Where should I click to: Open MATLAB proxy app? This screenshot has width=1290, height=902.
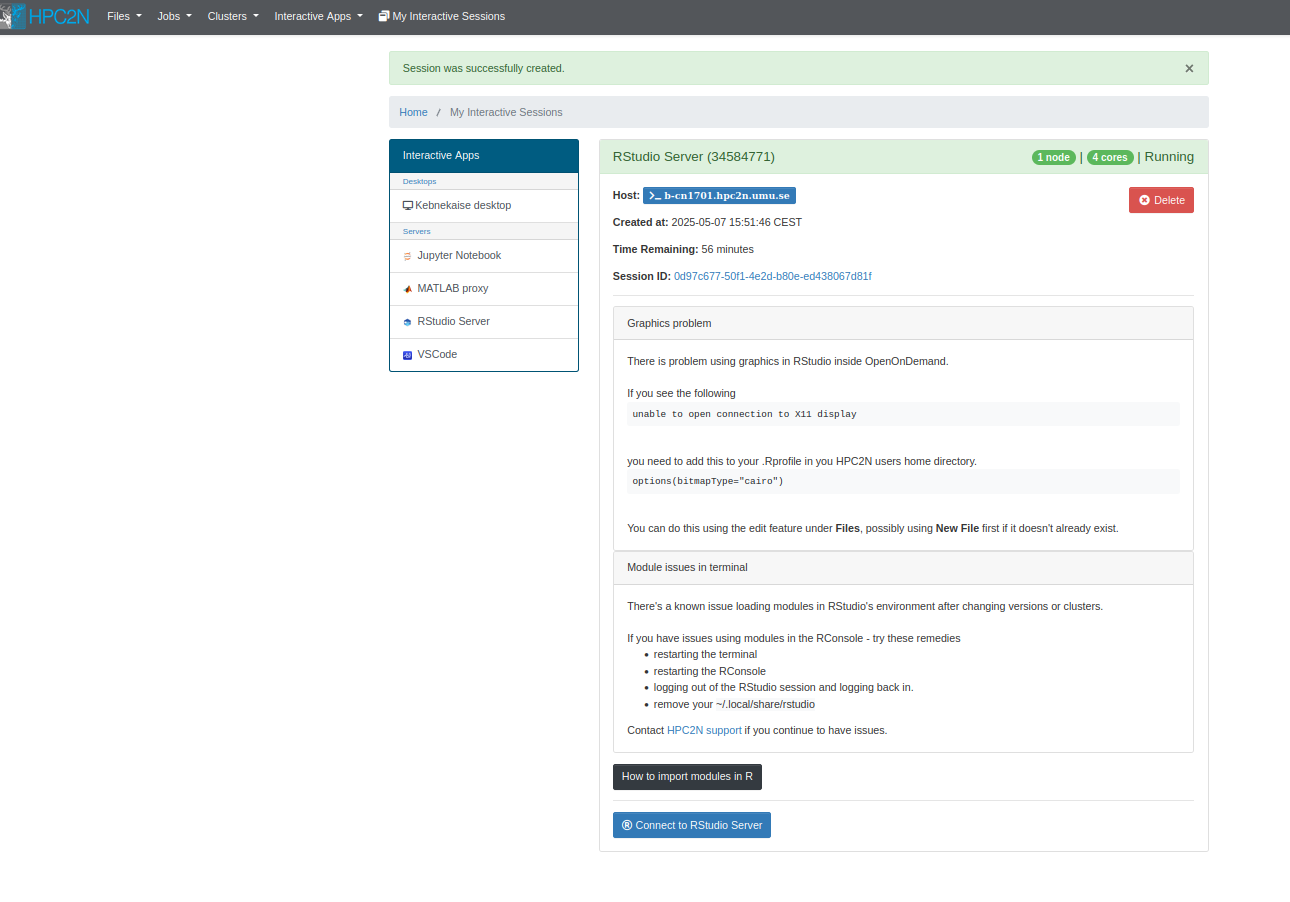pyautogui.click(x=484, y=289)
